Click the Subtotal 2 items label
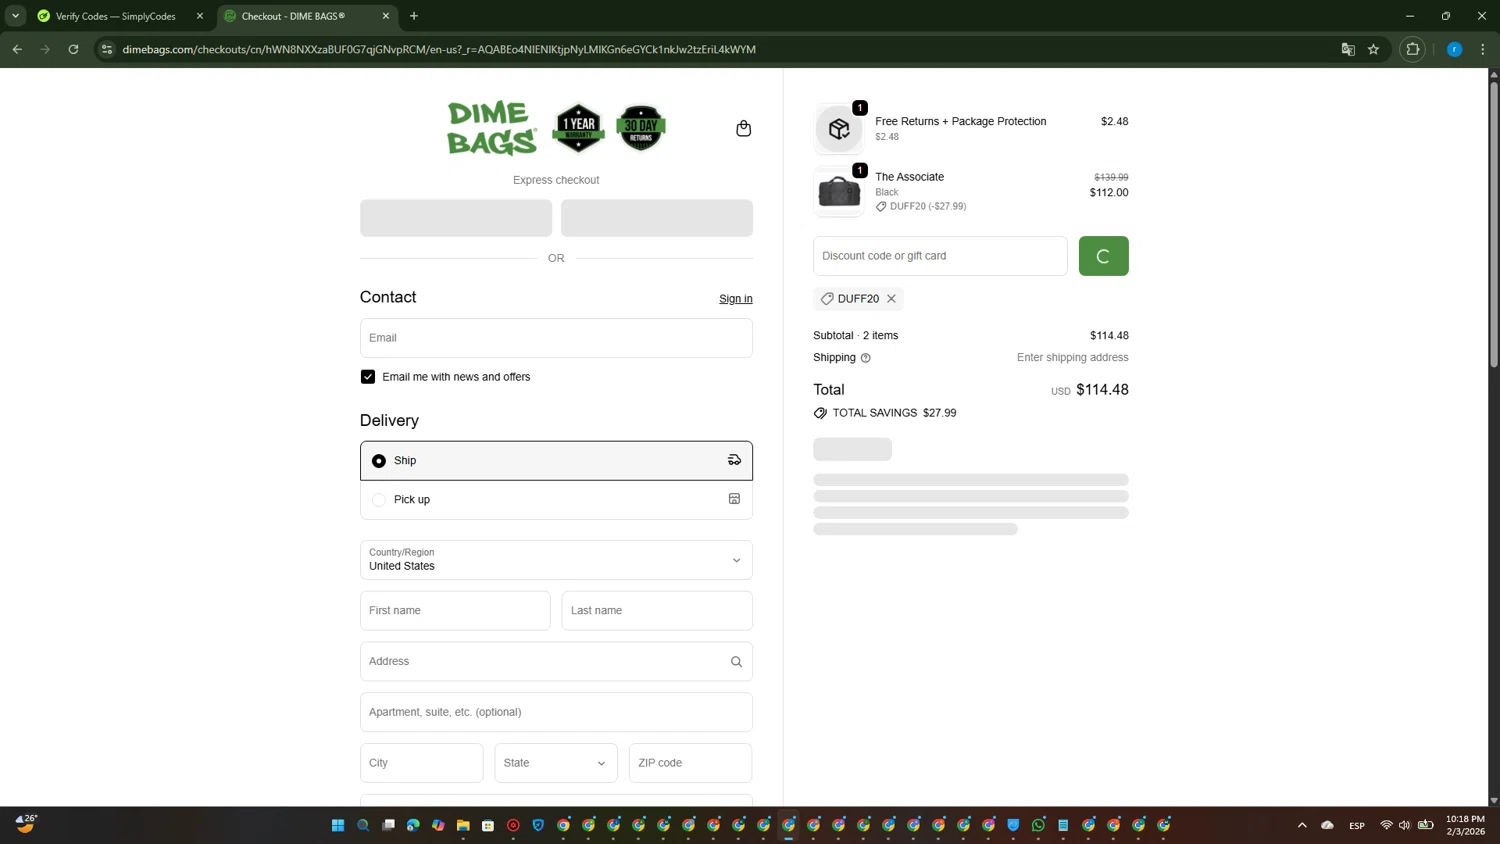This screenshot has width=1500, height=844. click(855, 336)
